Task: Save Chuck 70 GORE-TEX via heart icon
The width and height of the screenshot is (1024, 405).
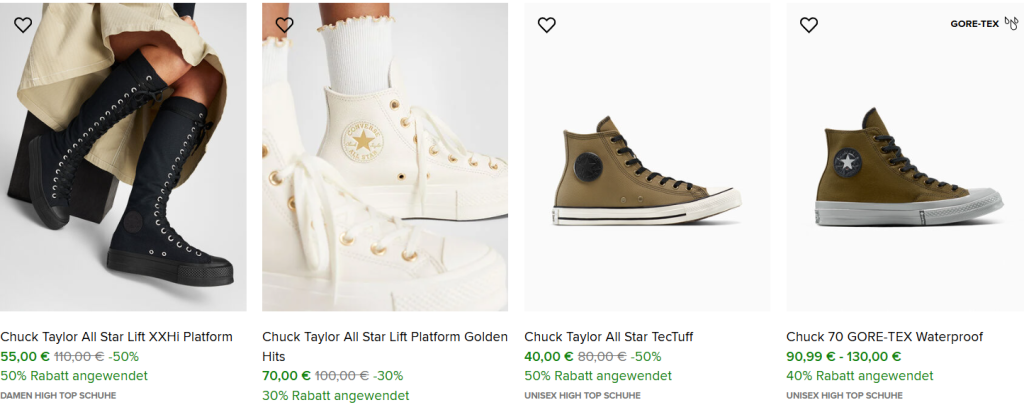Action: [x=809, y=25]
